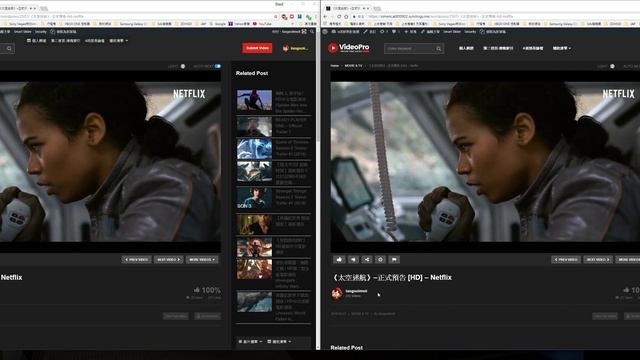Open comments bubble icon in right window admin bar
Viewport: 640px width, 360px height.
point(394,31)
